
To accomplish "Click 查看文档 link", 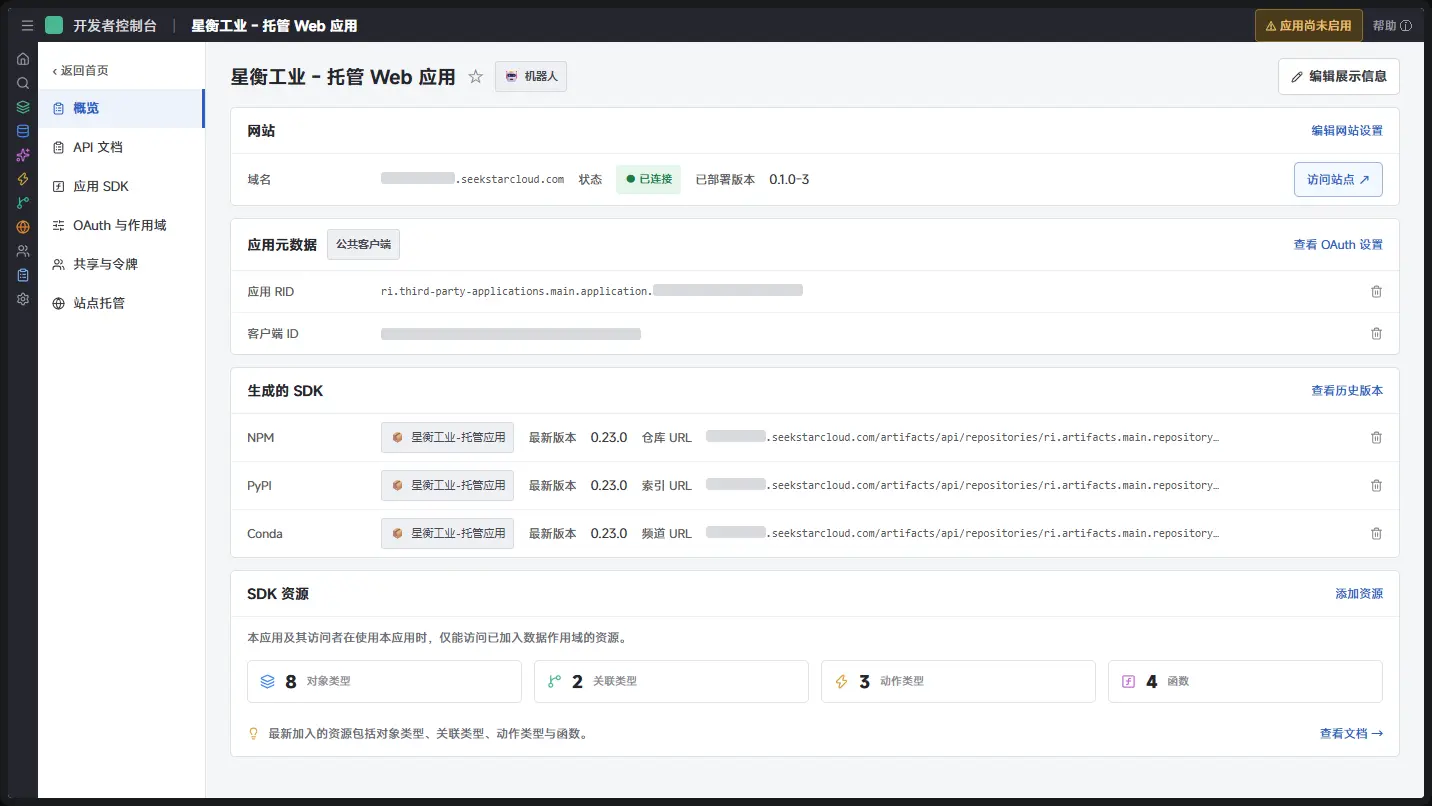I will pos(1351,733).
